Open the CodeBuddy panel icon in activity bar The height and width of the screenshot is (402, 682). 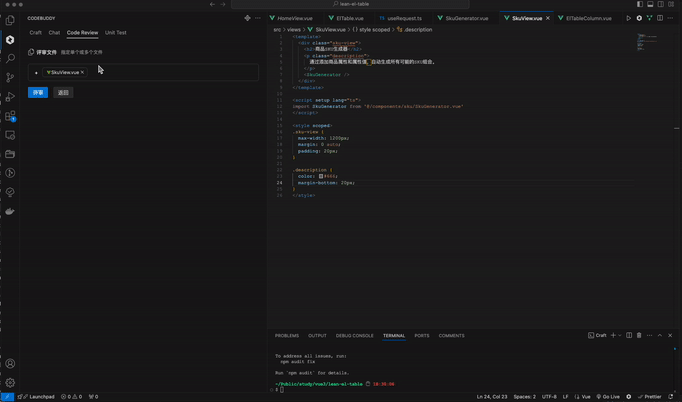[10, 40]
